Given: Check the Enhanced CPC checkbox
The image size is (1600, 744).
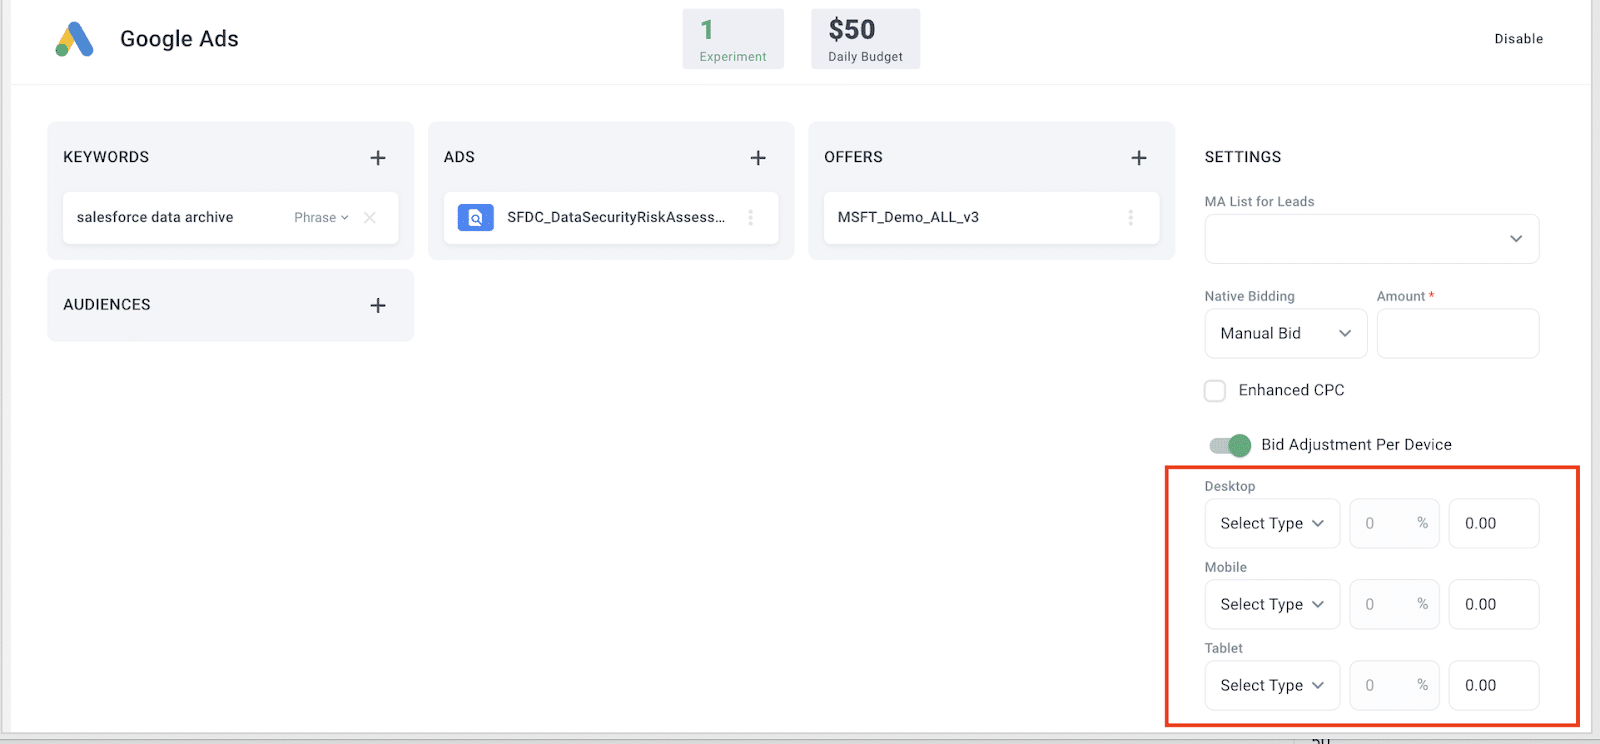Looking at the screenshot, I should tap(1215, 390).
